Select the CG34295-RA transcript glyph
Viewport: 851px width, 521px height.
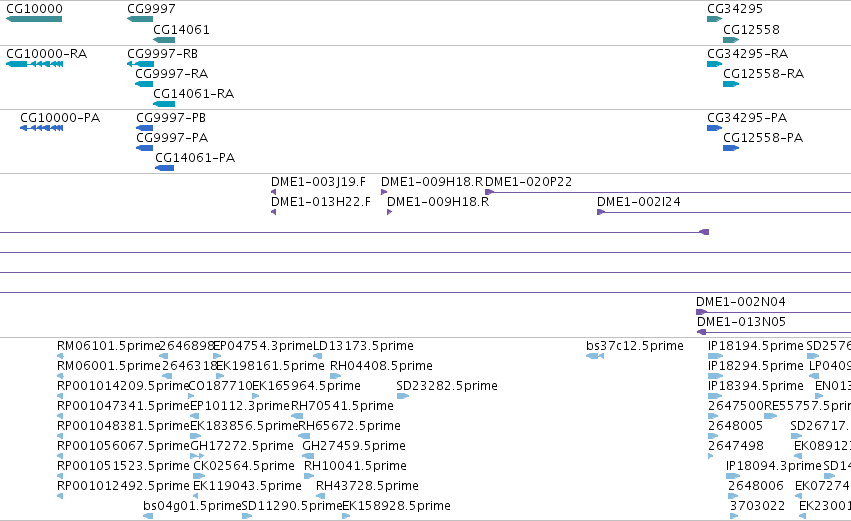click(714, 64)
